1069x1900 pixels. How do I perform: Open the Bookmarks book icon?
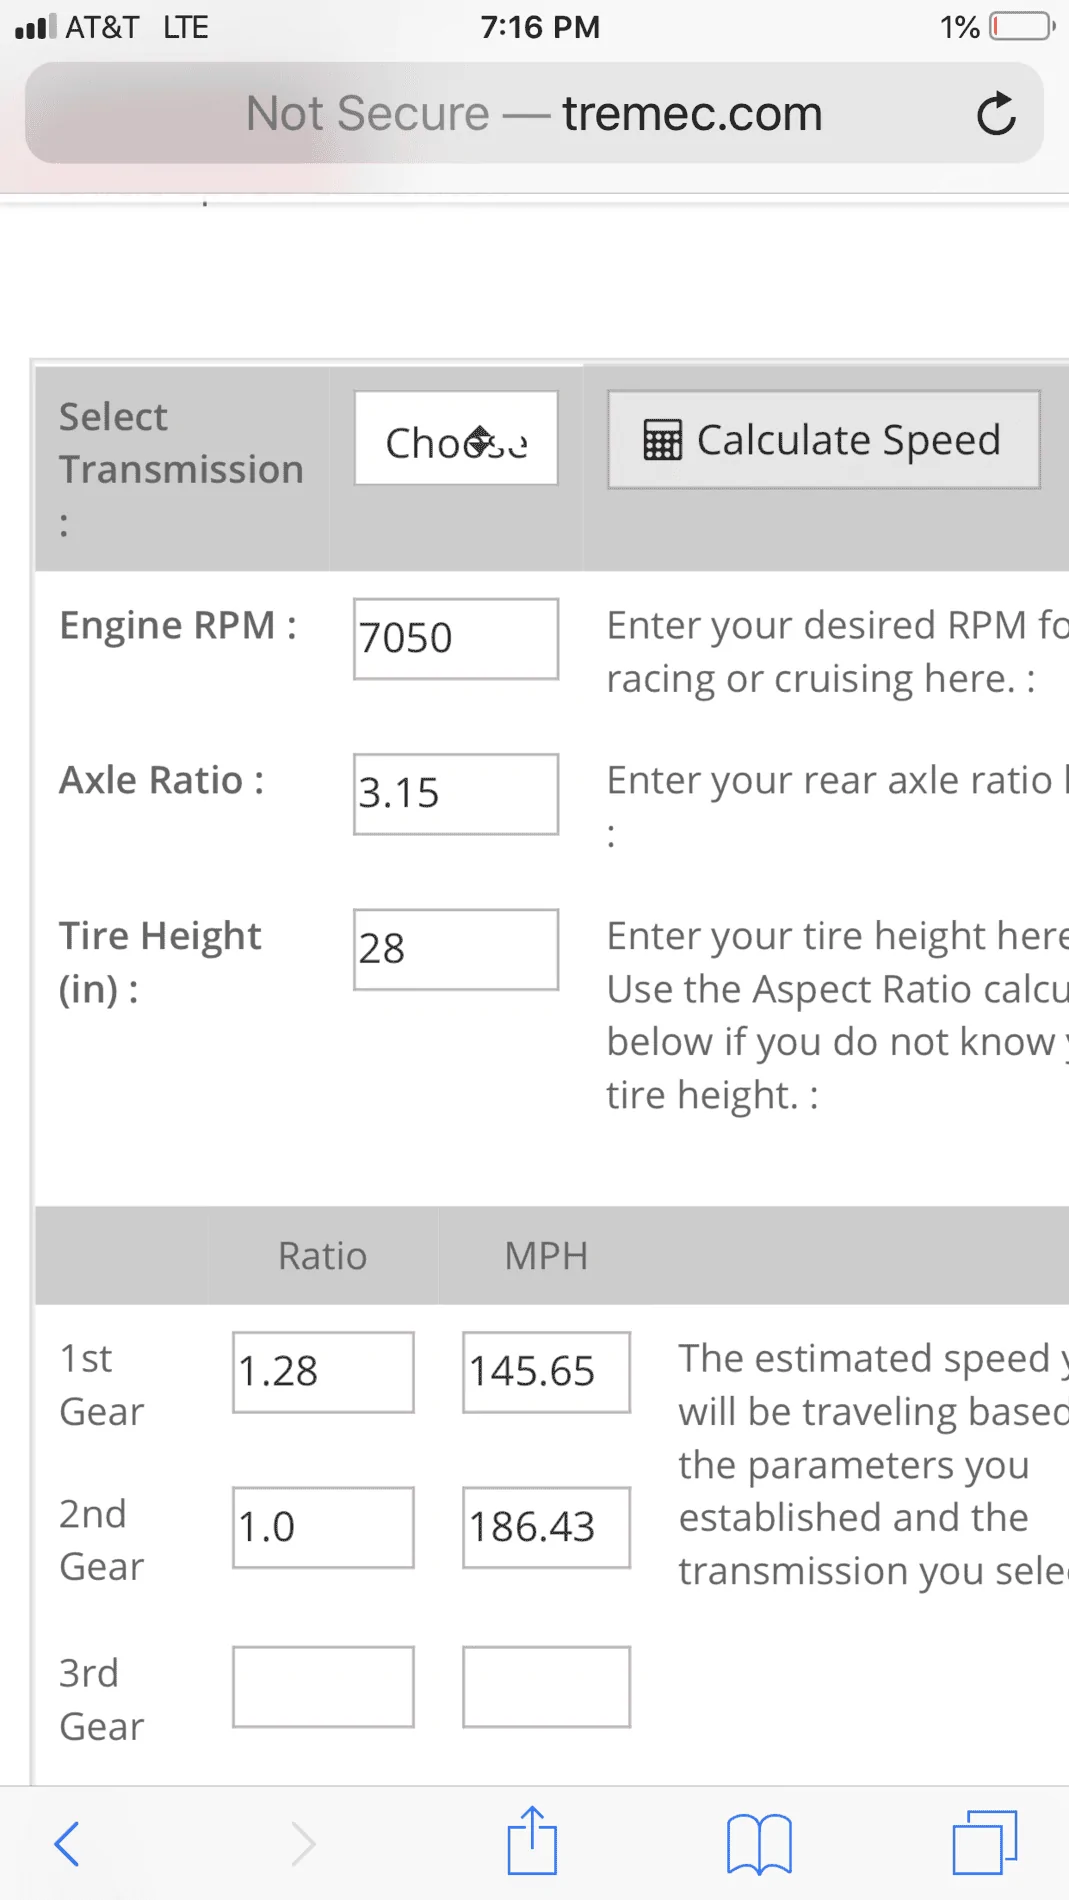759,1844
